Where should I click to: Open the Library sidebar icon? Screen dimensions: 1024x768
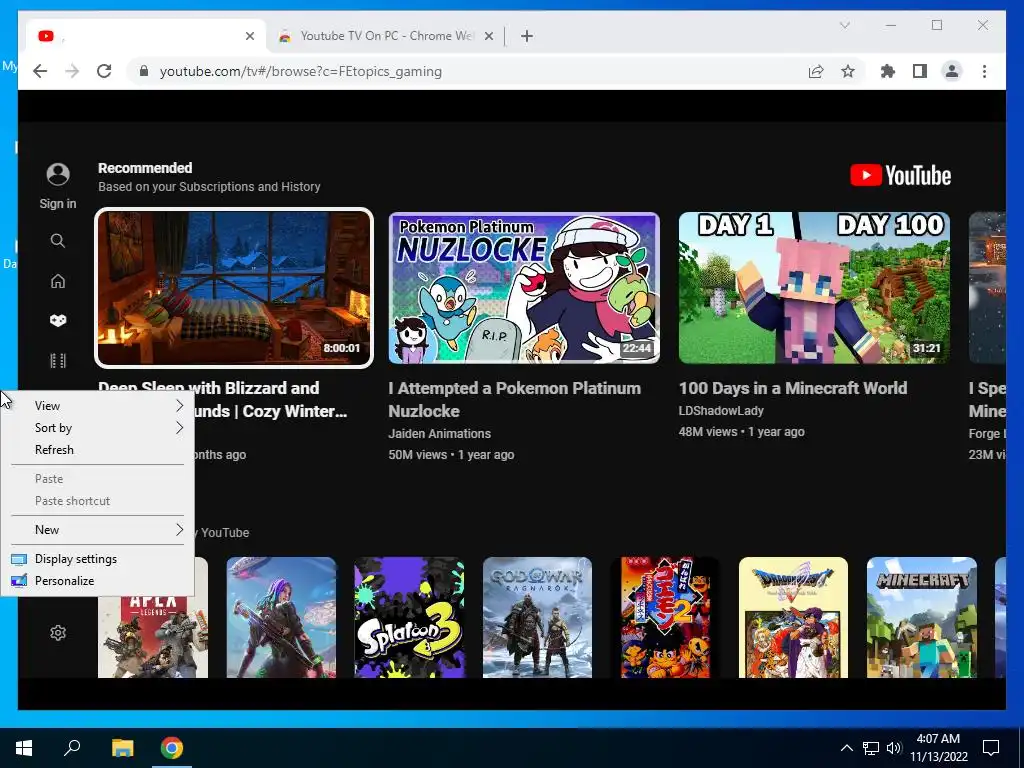click(58, 360)
